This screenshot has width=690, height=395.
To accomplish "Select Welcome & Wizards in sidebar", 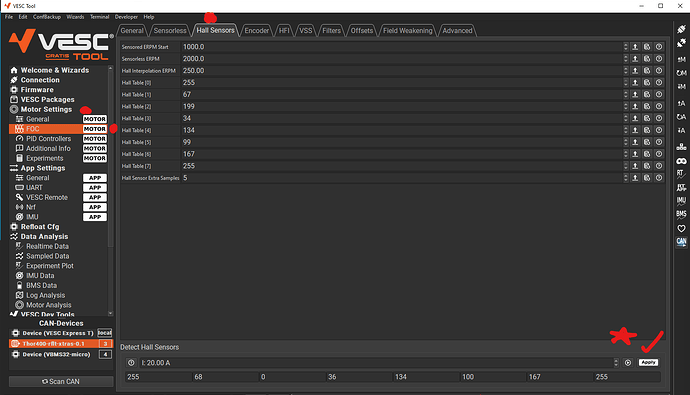I will click(55, 70).
